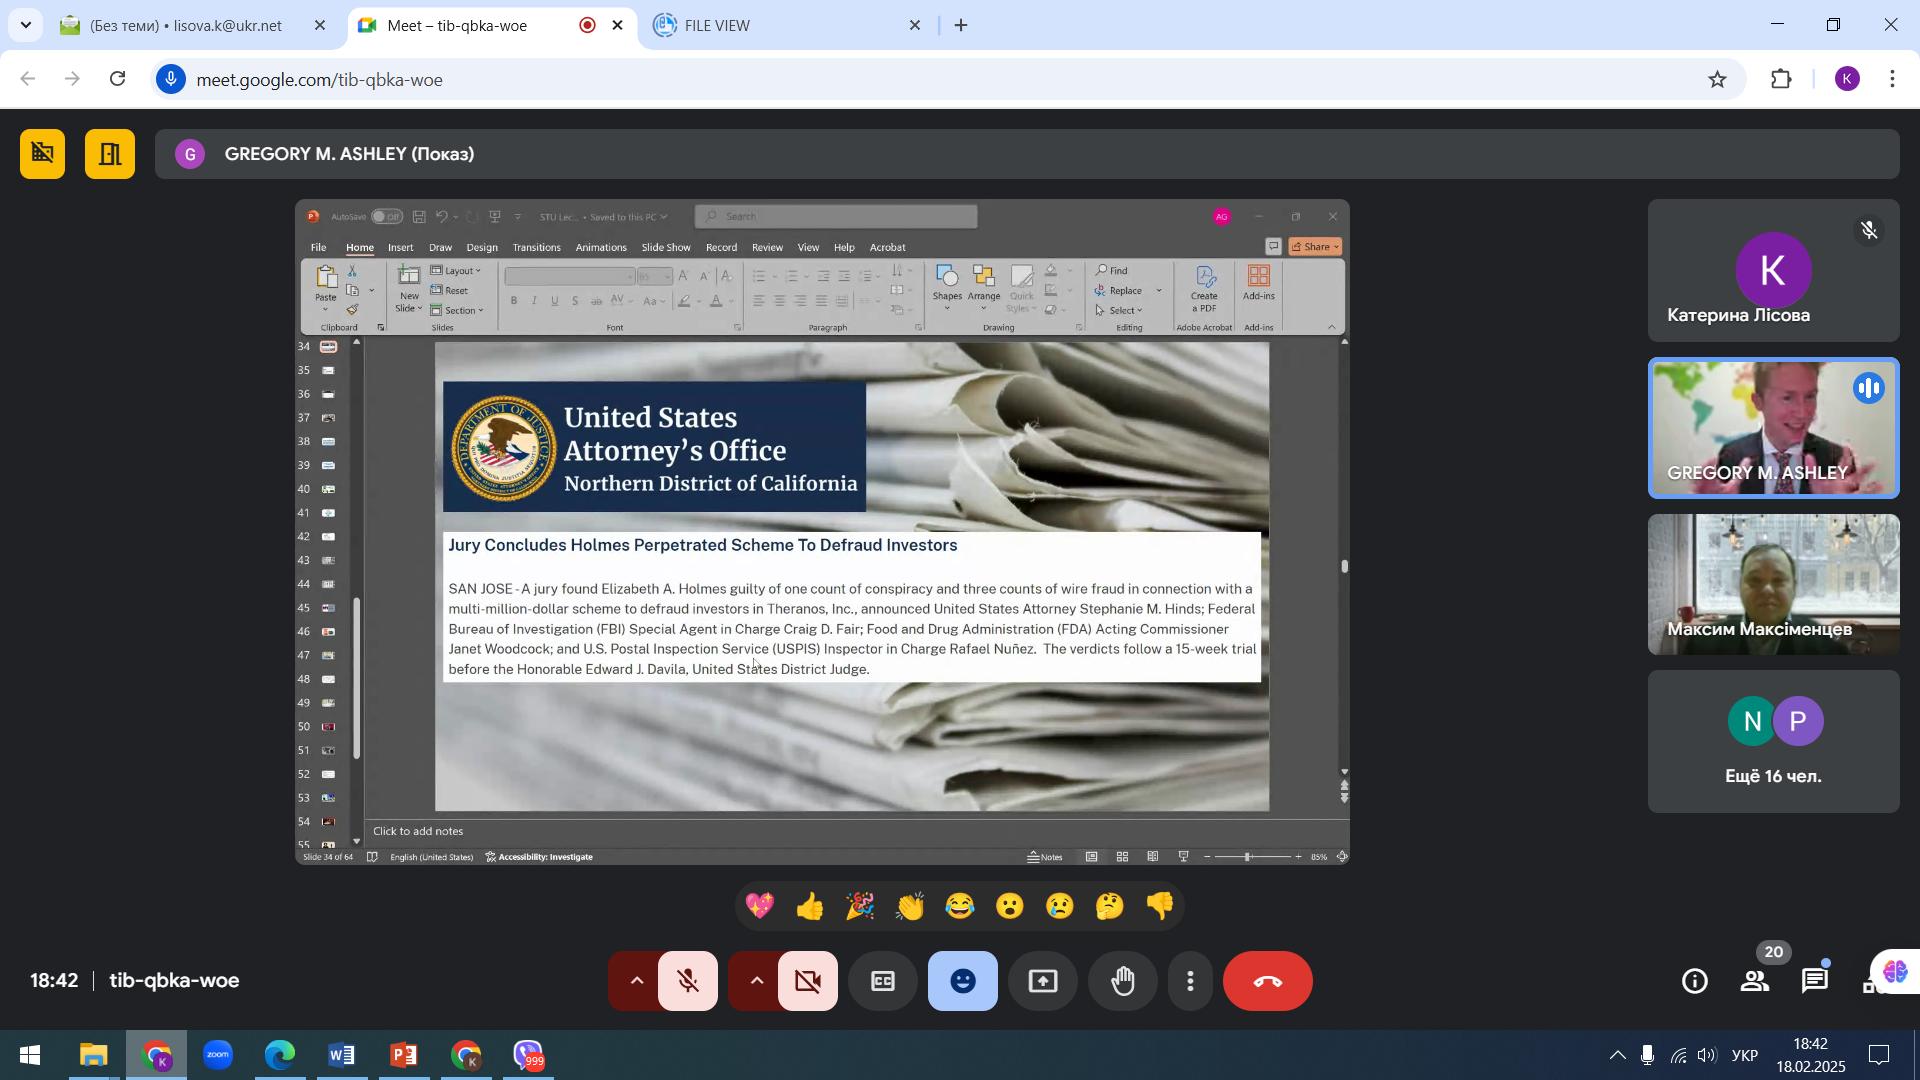The image size is (1920, 1080).
Task: Close the ukr.net mail tab
Action: (x=320, y=26)
